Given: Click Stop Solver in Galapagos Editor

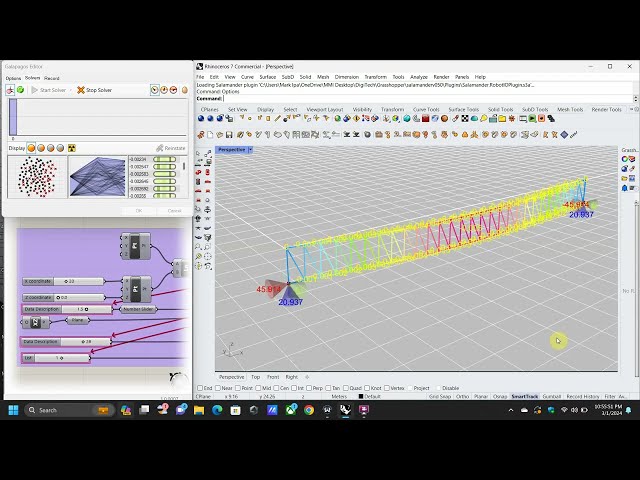Looking at the screenshot, I should click(x=94, y=90).
